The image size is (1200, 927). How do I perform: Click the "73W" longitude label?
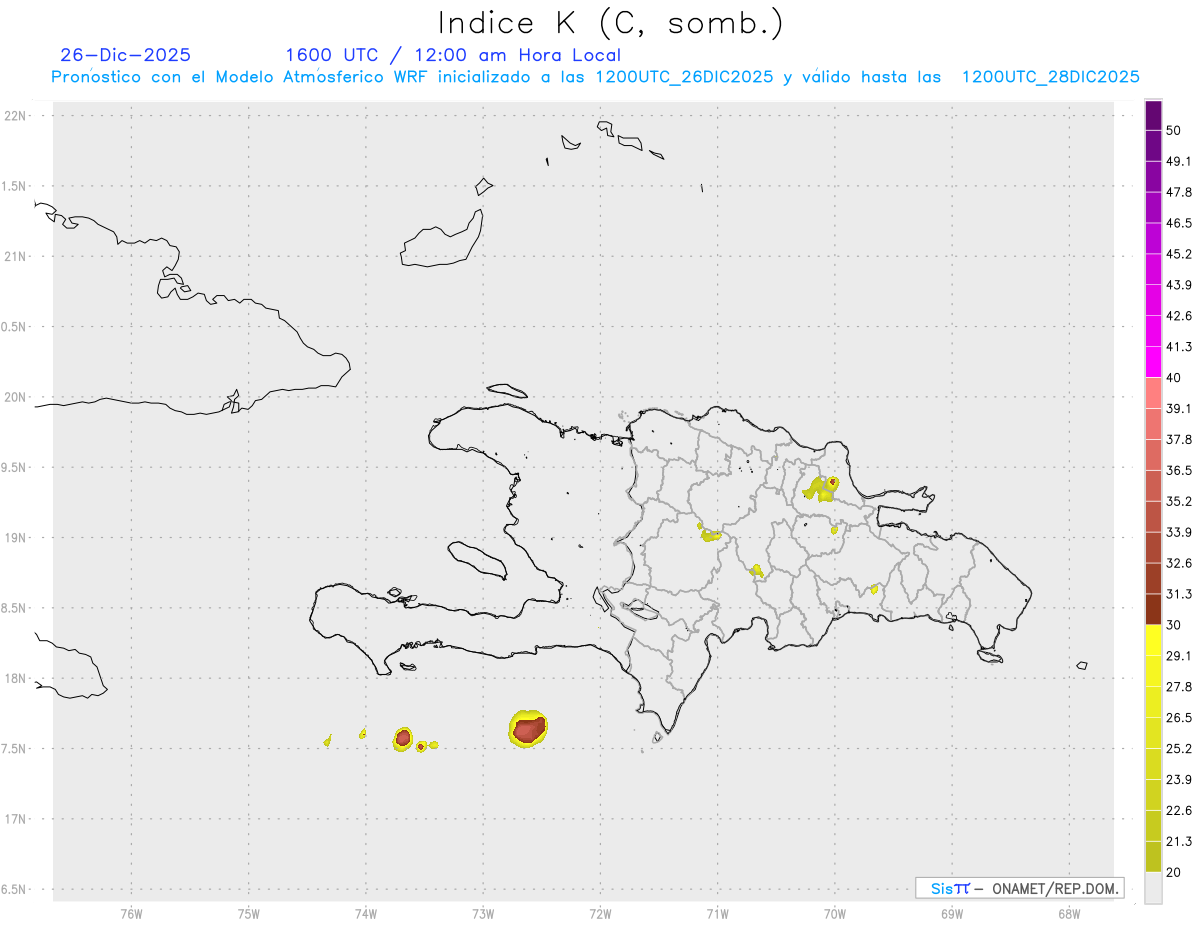(x=483, y=912)
